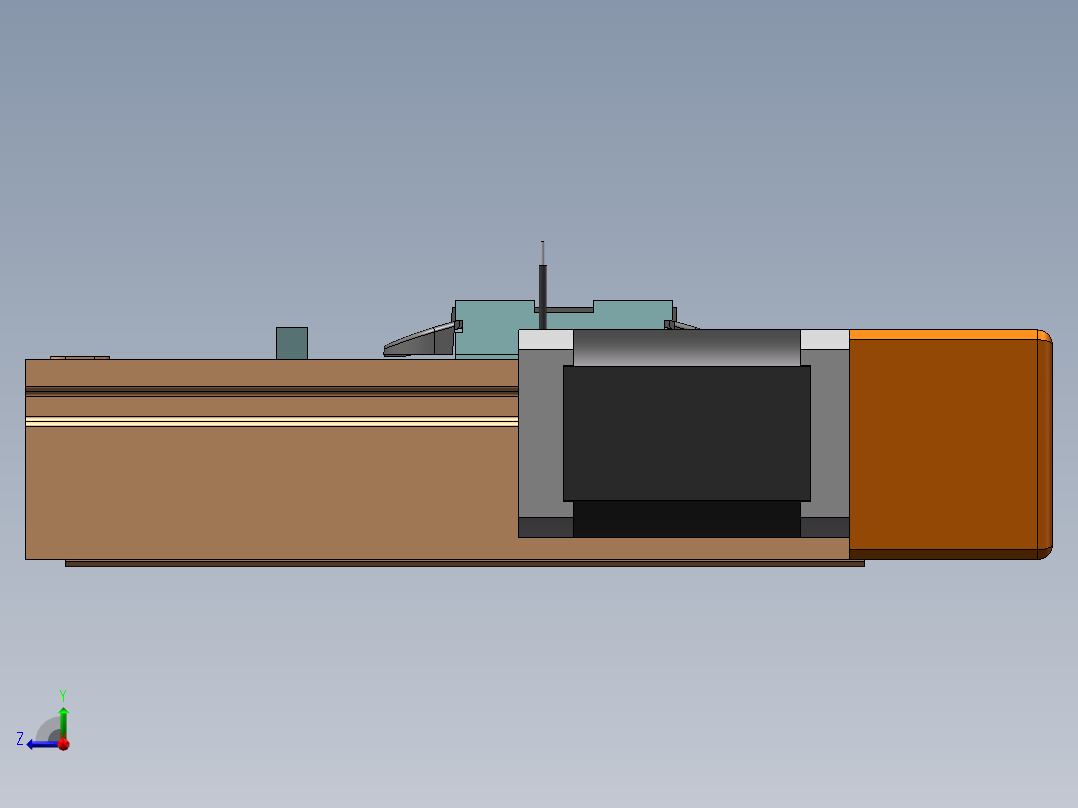Select the large black motor body
The image size is (1078, 808).
[x=687, y=433]
